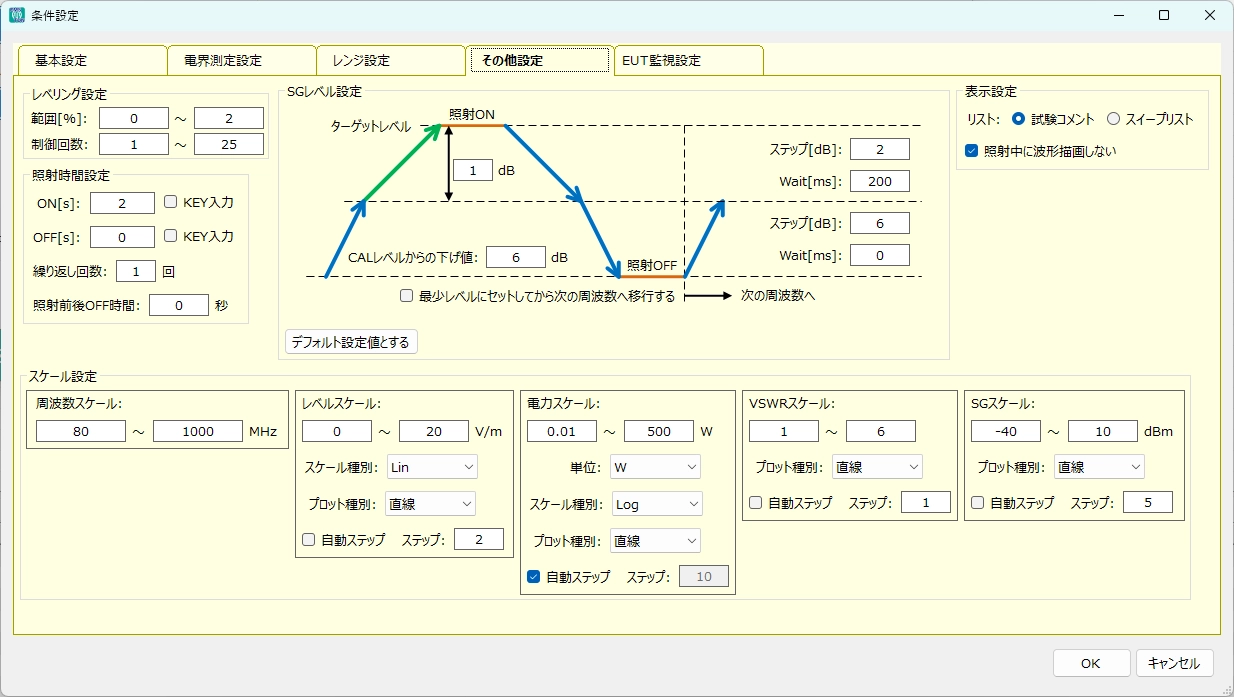Click the キャンセル button
Image resolution: width=1234 pixels, height=697 pixels.
(x=1174, y=663)
